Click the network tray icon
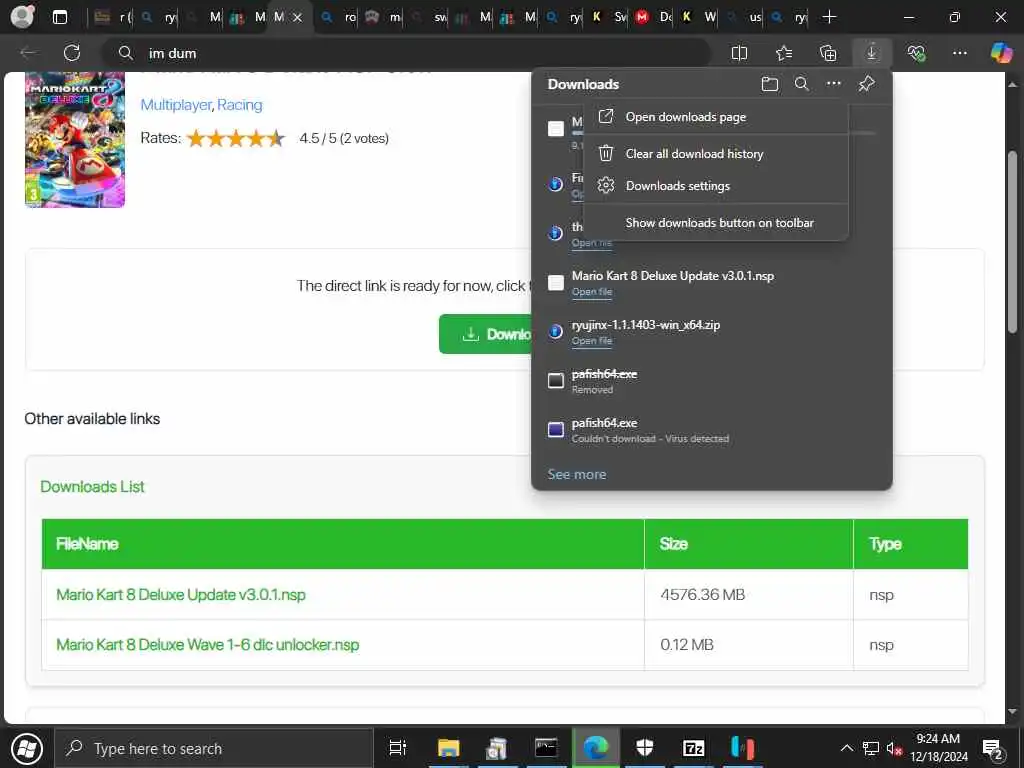 [871, 748]
